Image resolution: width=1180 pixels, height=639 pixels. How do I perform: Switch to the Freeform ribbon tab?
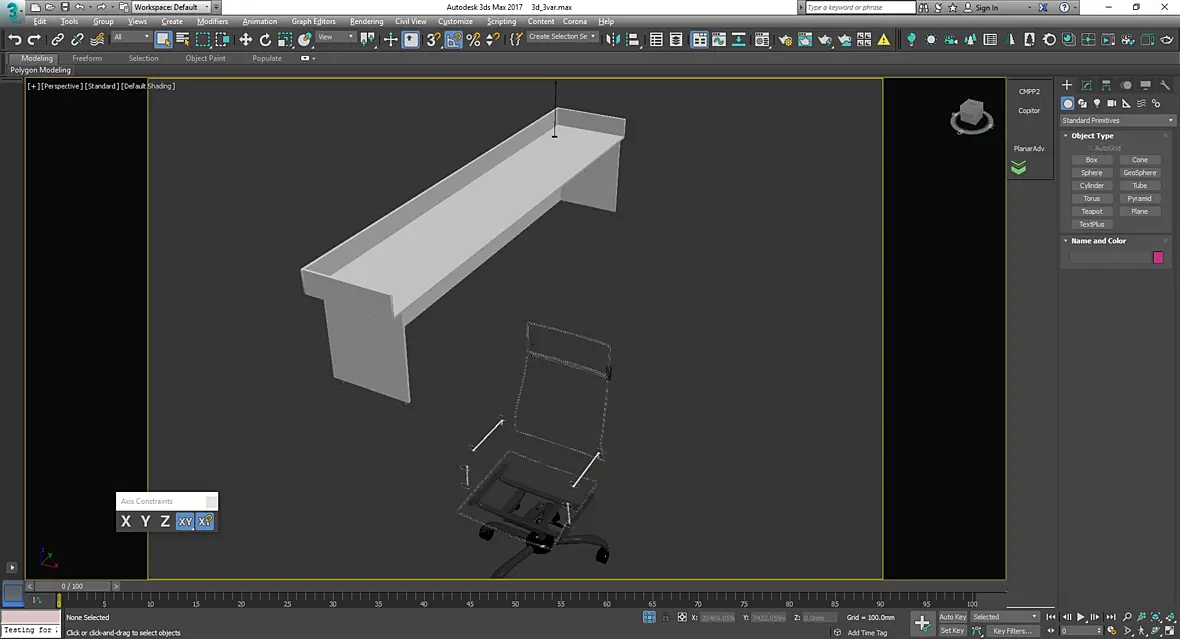click(x=87, y=58)
